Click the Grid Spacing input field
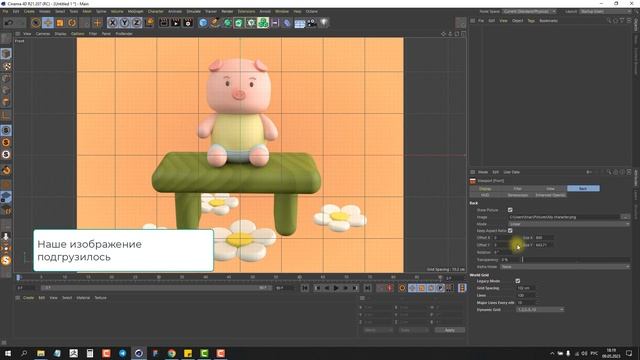The image size is (640, 360). point(525,288)
